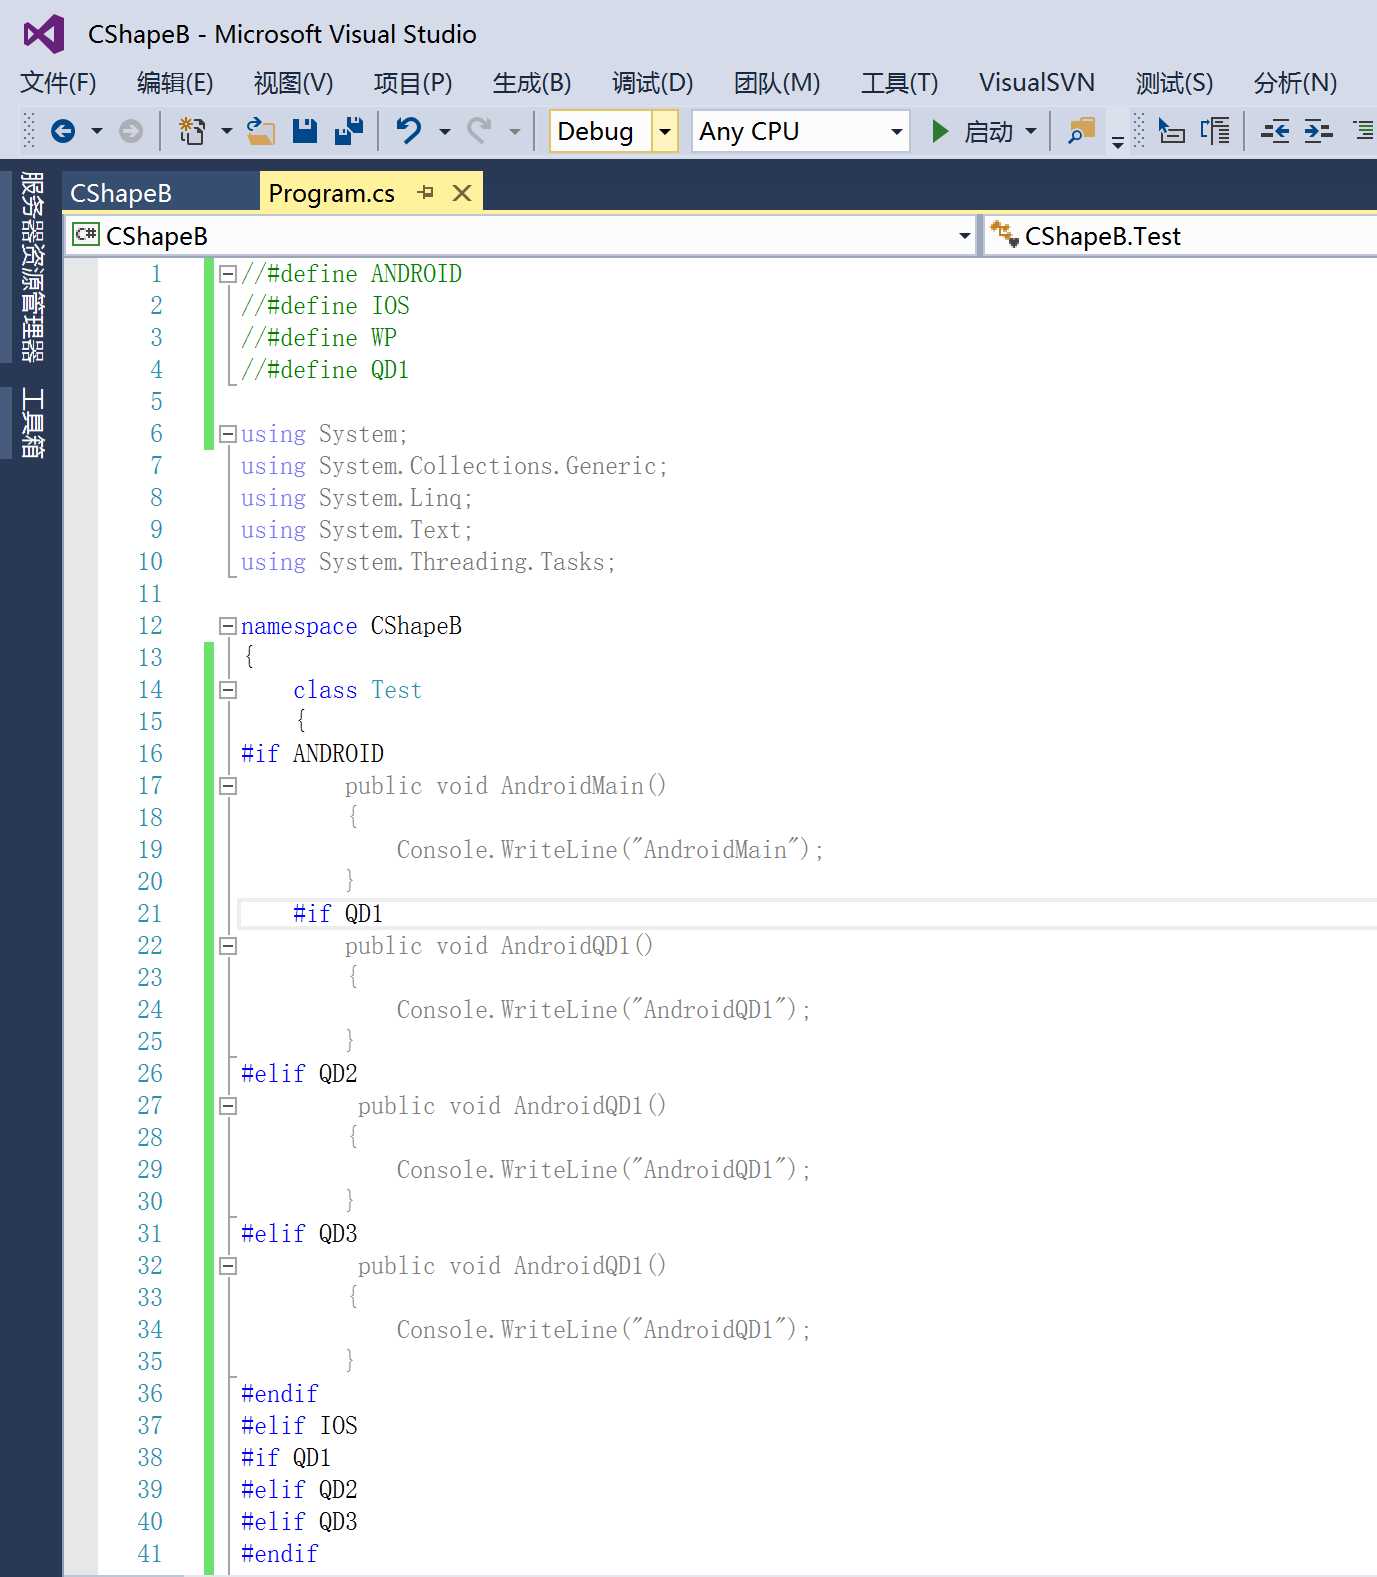The image size is (1377, 1577).
Task: Click '#elif QD2' on line 26
Action: 299,1074
